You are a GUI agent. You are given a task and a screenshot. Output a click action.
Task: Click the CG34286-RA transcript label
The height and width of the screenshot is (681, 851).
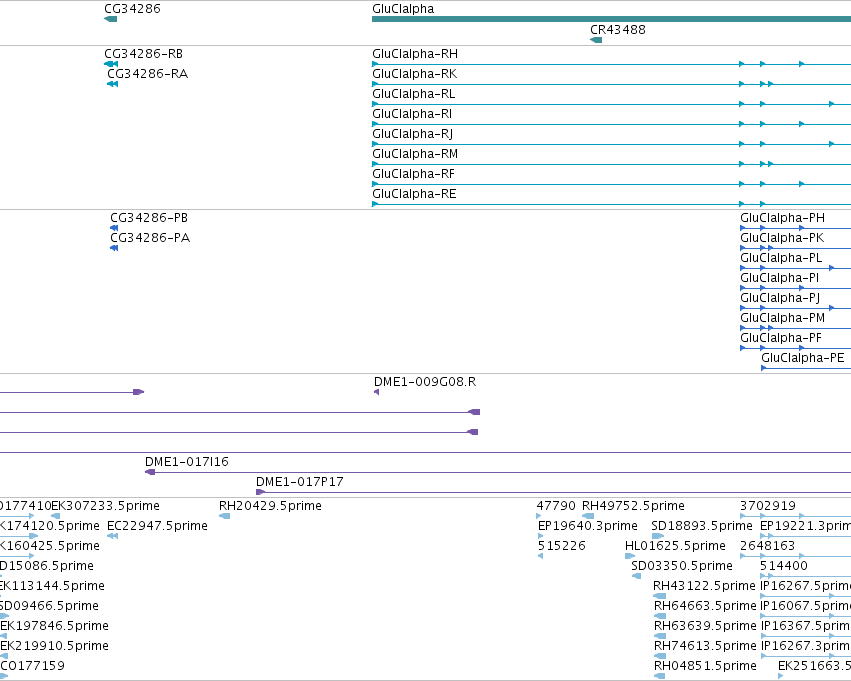point(148,74)
